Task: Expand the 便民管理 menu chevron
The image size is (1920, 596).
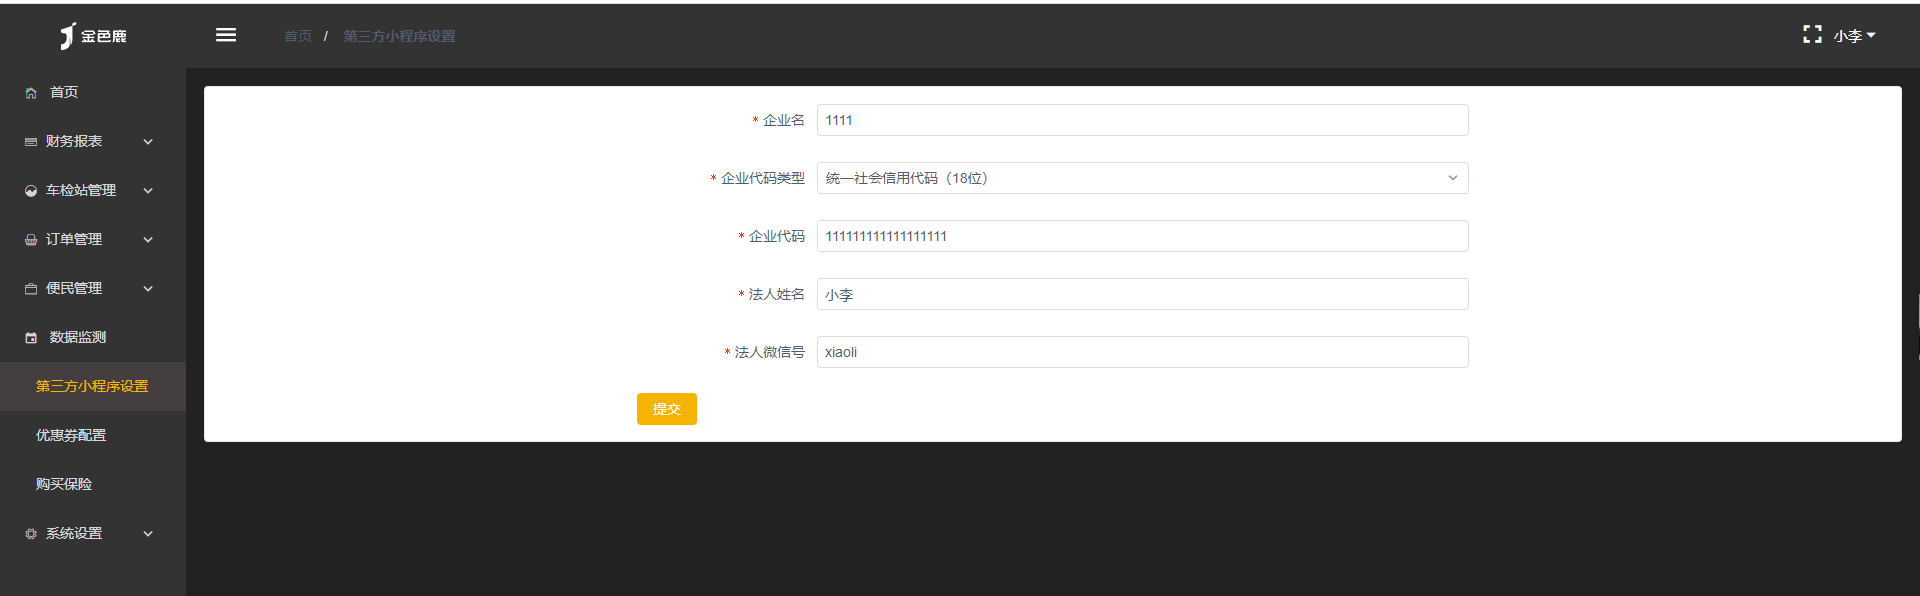Action: point(148,289)
